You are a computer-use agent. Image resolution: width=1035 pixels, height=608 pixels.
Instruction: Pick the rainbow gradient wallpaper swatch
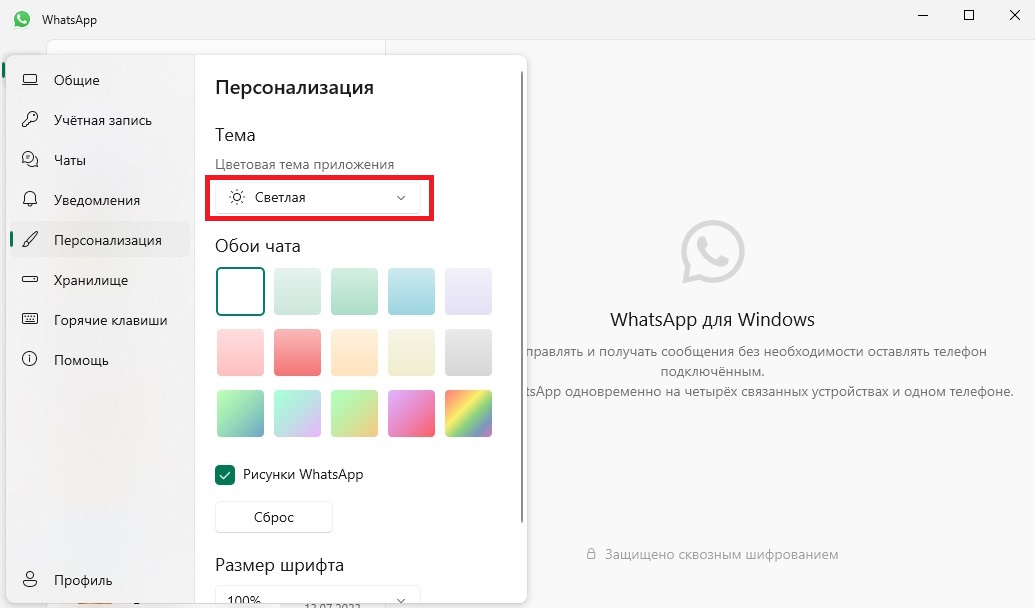click(x=469, y=413)
